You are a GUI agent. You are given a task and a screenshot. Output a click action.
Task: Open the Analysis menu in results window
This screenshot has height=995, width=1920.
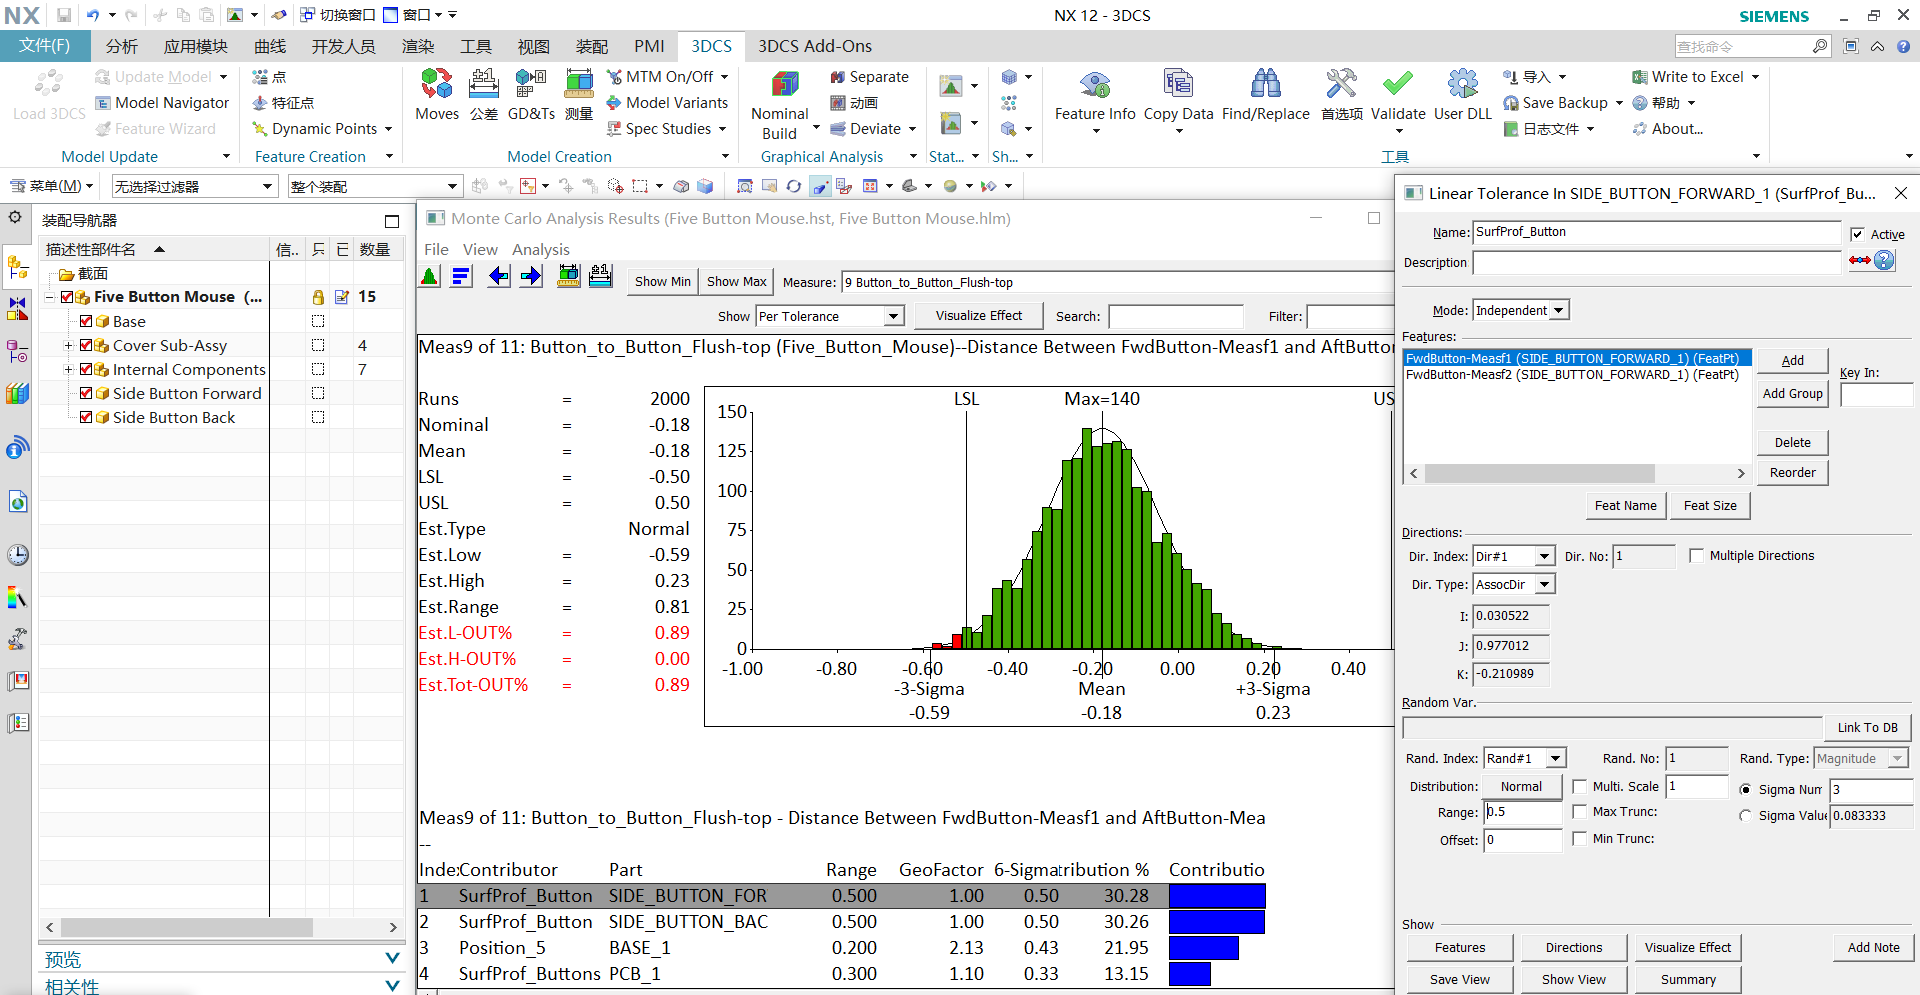pyautogui.click(x=541, y=249)
